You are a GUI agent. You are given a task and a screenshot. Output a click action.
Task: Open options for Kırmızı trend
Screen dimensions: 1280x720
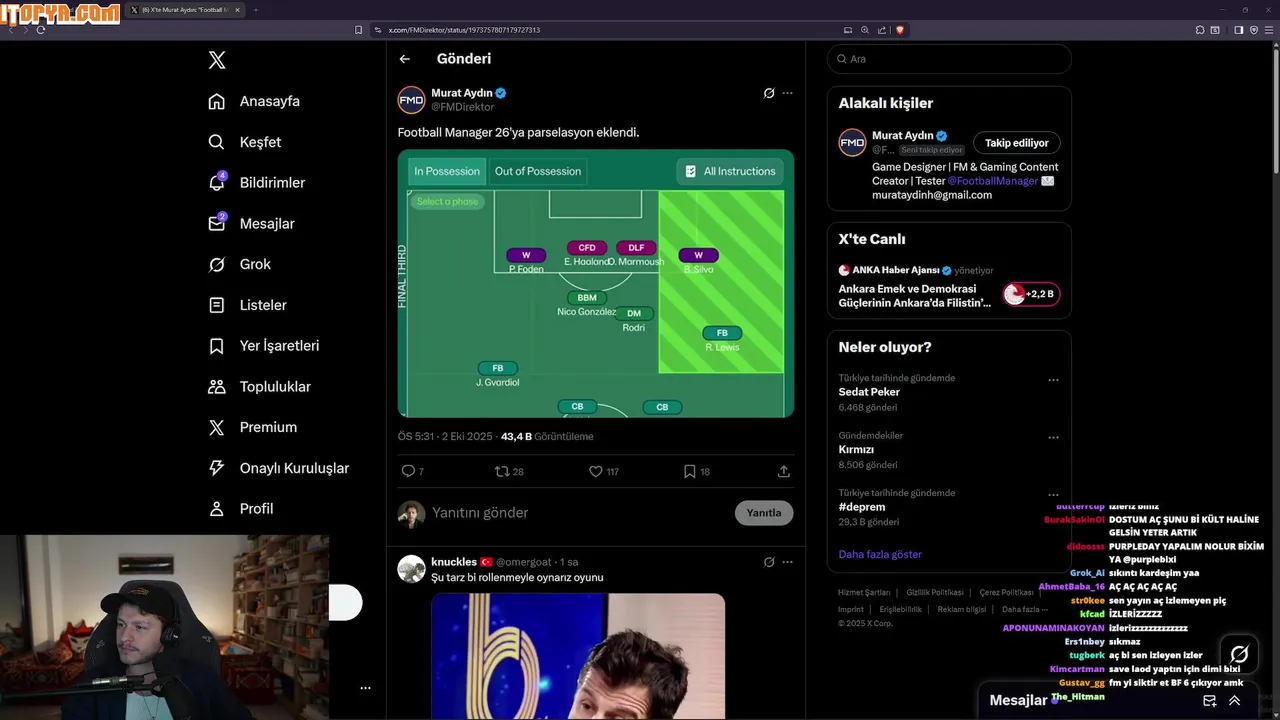tap(1053, 437)
